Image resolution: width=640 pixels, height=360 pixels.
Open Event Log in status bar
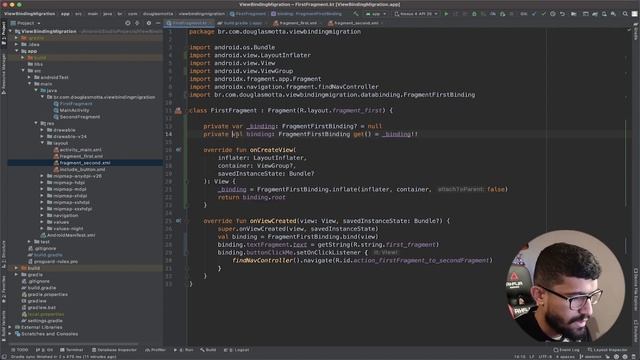click(x=566, y=350)
